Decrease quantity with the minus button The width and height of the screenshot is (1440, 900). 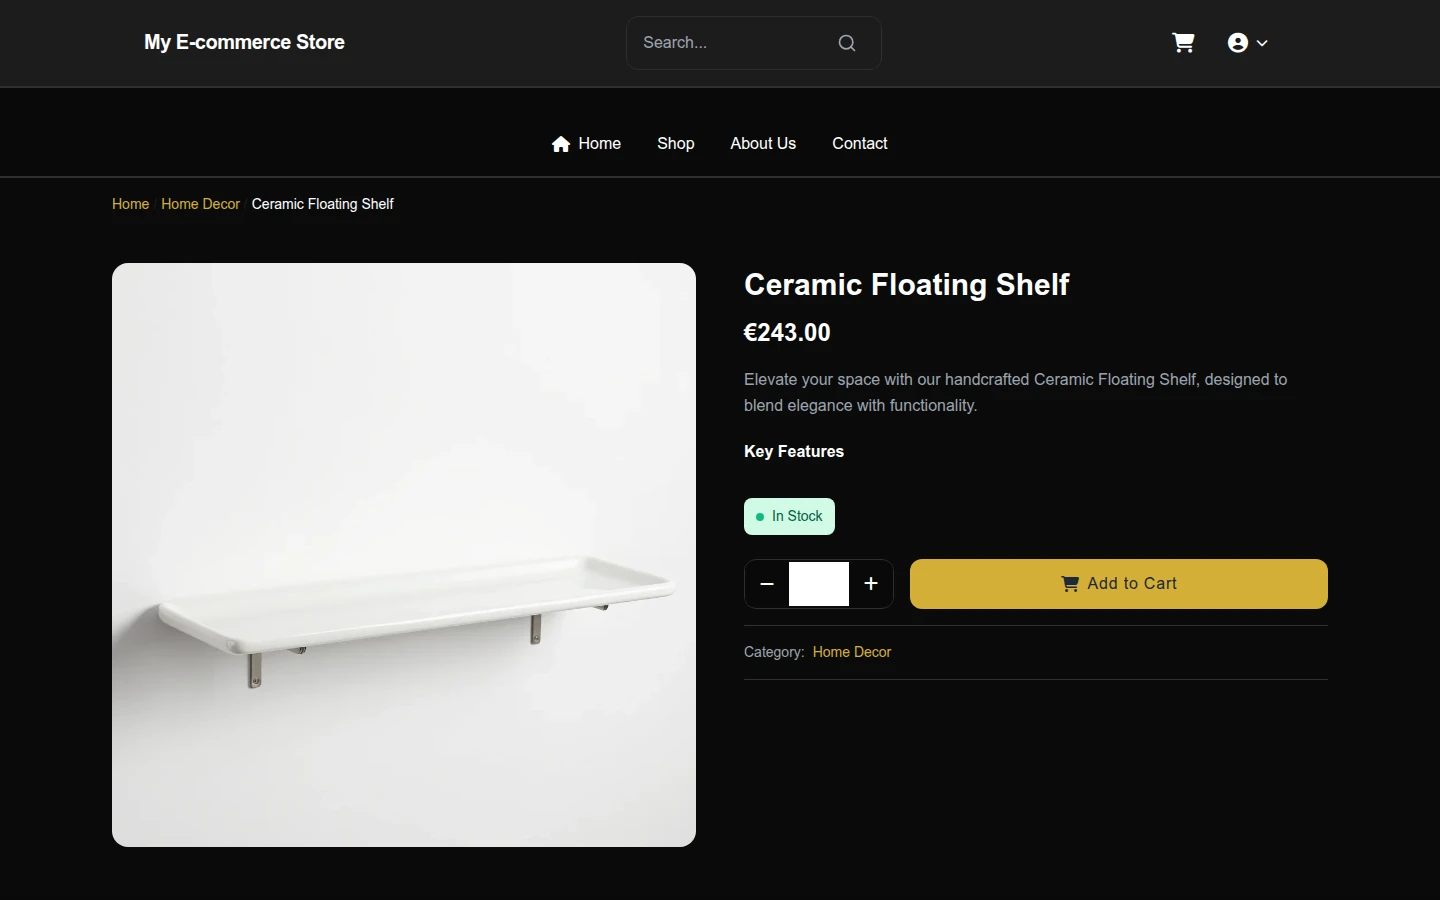[767, 584]
